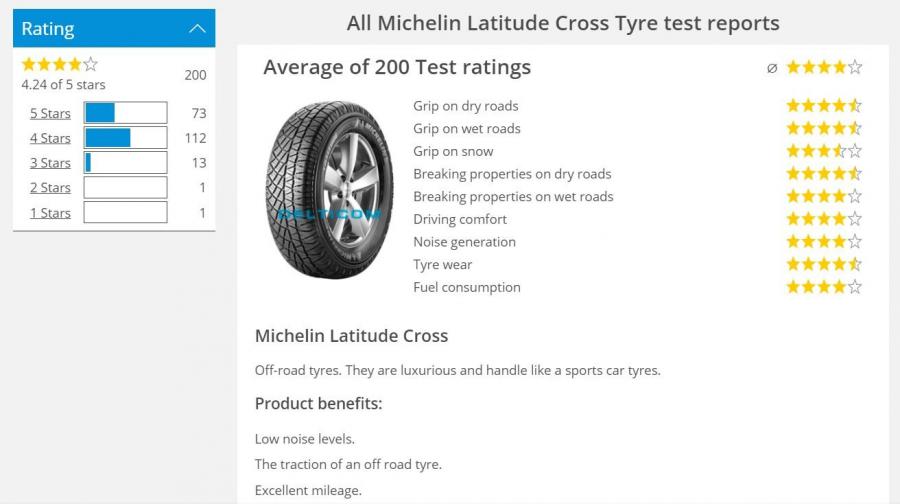Filter reviews by 4 Stars link
Image resolution: width=900 pixels, height=504 pixels.
click(50, 138)
